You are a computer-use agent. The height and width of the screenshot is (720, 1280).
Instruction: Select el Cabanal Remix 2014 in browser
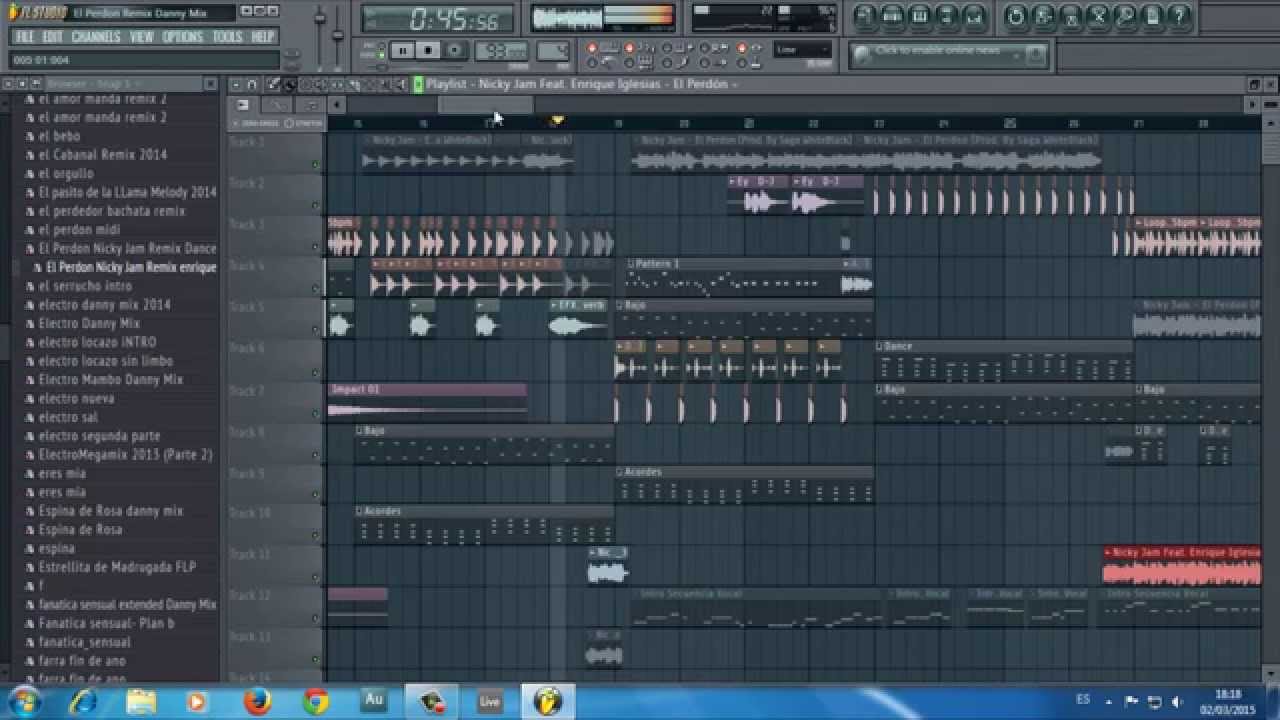coord(102,155)
